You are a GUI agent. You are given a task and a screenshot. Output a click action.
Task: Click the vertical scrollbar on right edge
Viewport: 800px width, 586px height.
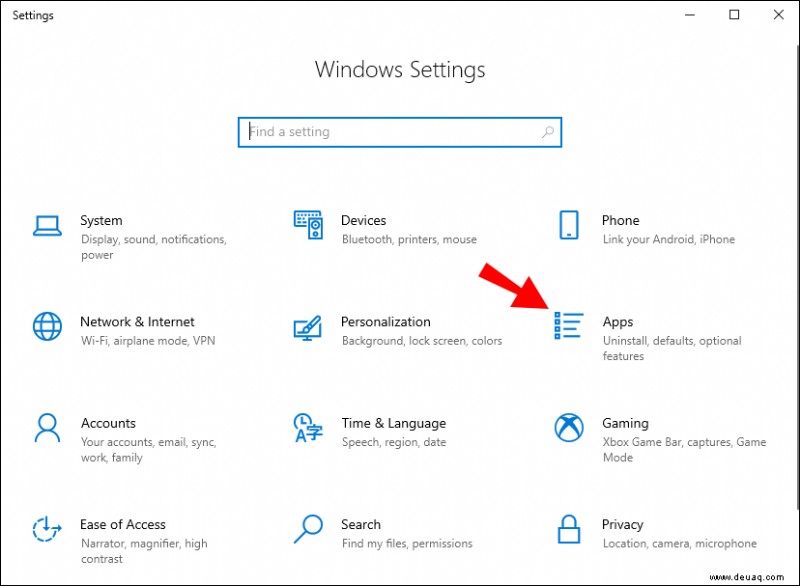[797, 275]
